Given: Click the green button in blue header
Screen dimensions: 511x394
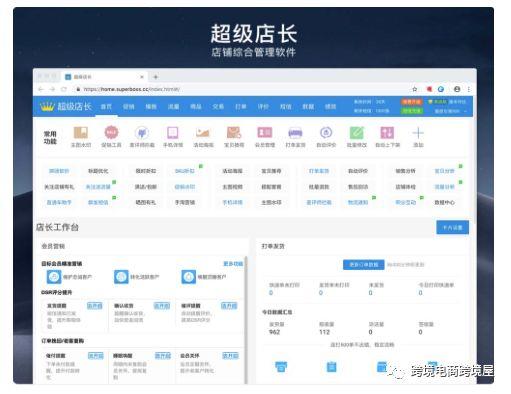Looking at the screenshot, I should 412,111.
